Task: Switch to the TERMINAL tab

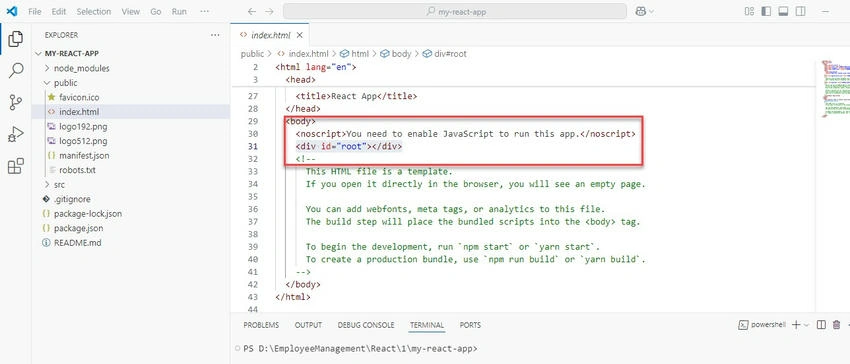Action: [x=427, y=325]
